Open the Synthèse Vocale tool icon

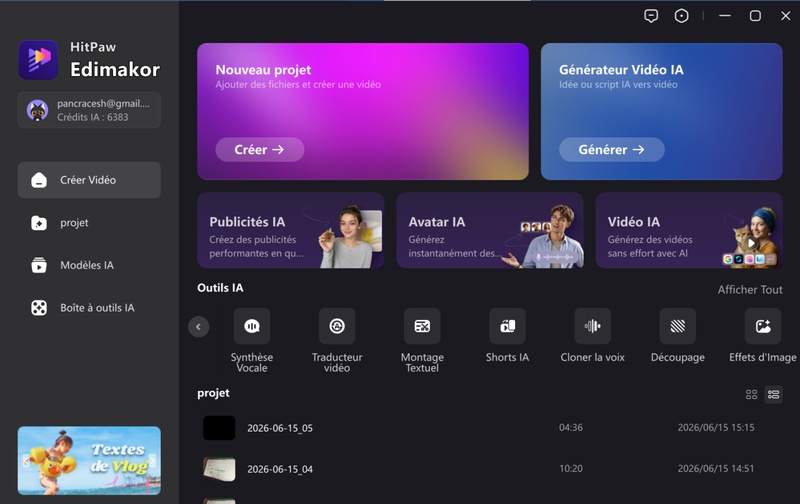252,326
